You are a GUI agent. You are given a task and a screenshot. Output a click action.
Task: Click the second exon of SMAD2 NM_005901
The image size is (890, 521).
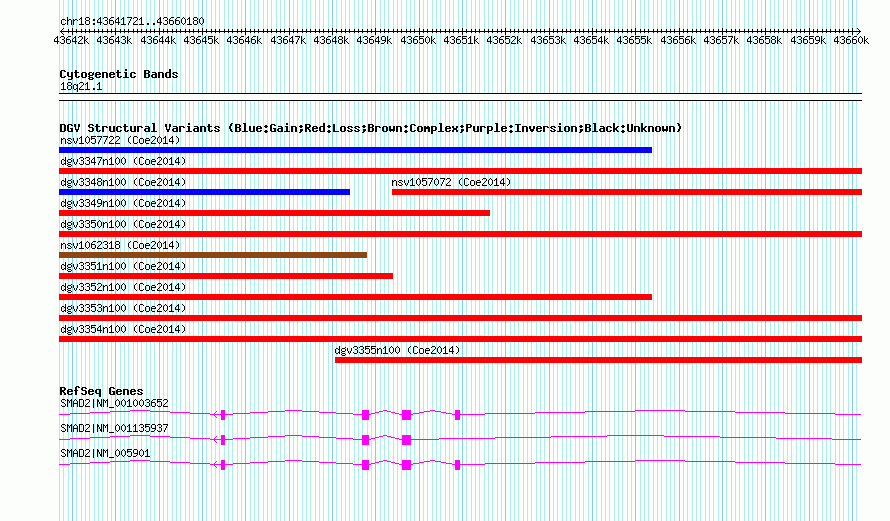pyautogui.click(x=366, y=465)
